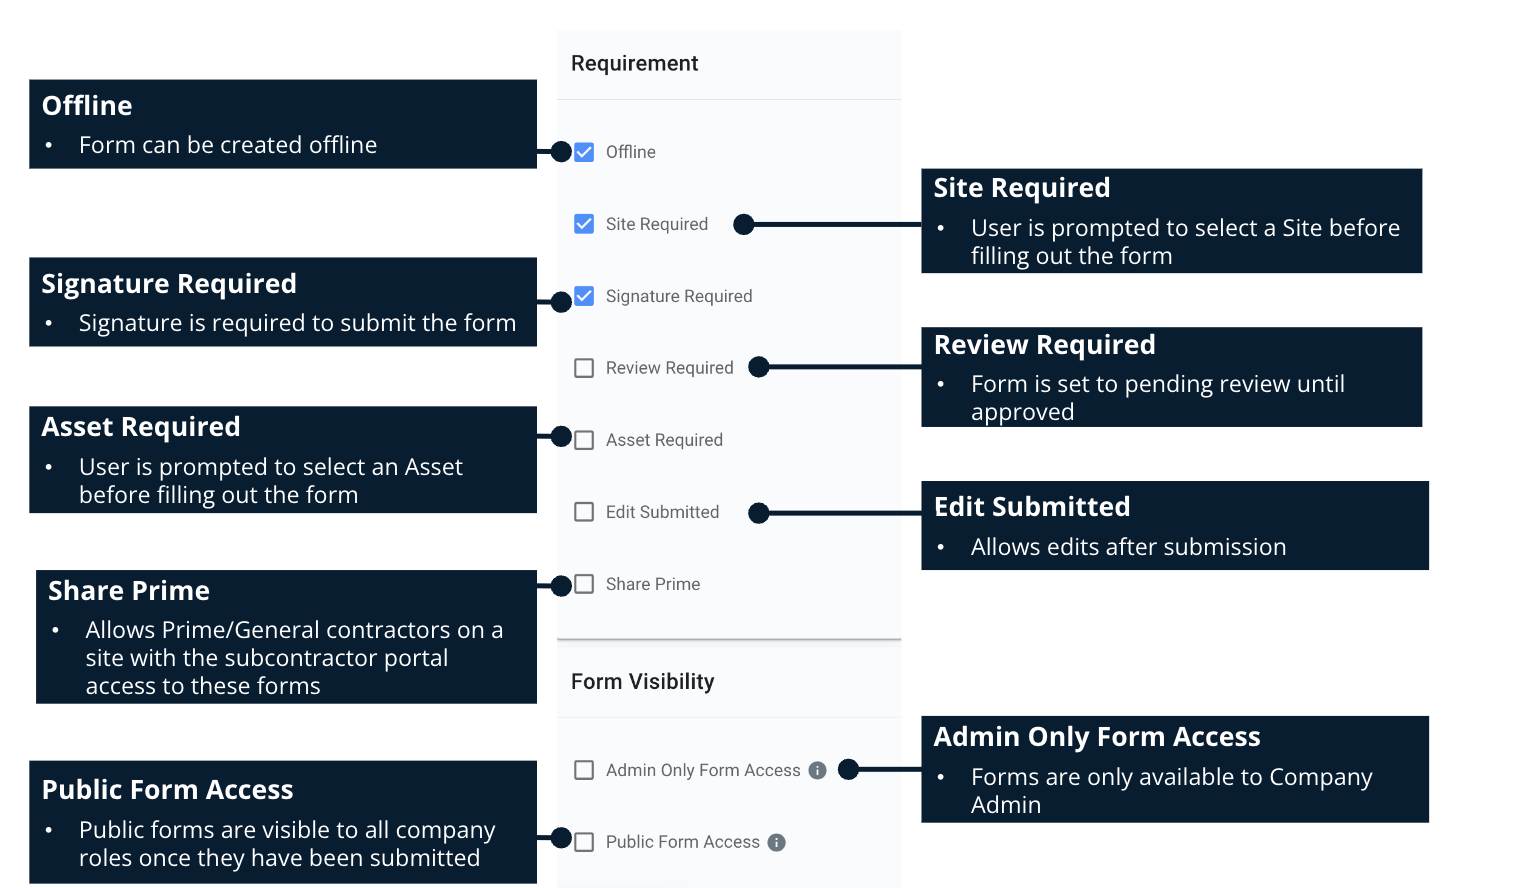Check Public Form Access

(584, 842)
